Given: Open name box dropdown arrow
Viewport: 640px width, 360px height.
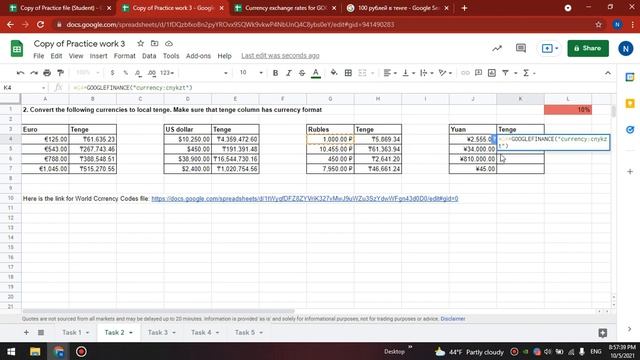Looking at the screenshot, I should point(43,88).
